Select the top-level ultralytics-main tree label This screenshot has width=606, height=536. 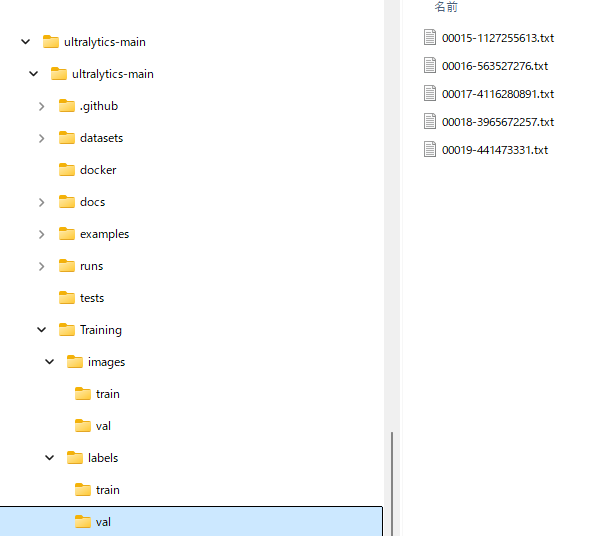(x=105, y=42)
